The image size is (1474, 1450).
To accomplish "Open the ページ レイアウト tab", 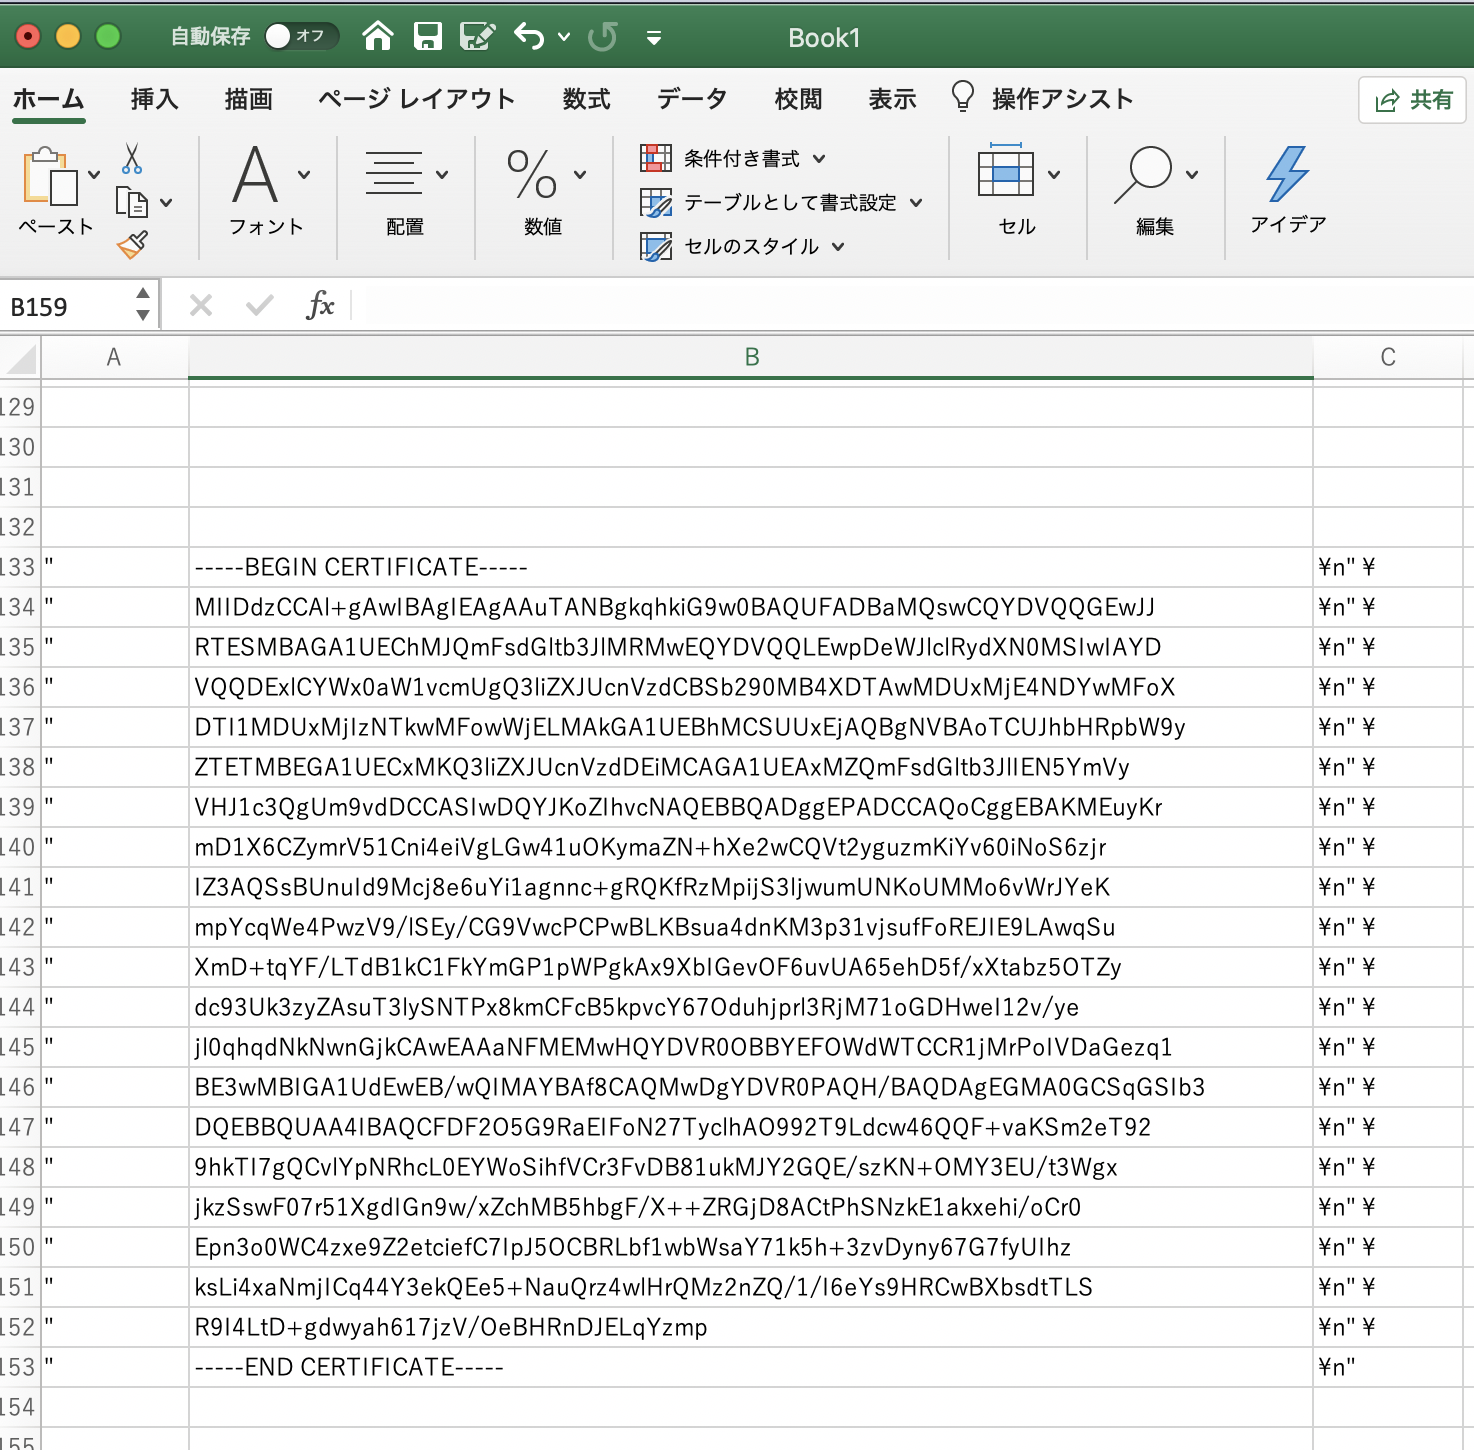I will tap(416, 99).
